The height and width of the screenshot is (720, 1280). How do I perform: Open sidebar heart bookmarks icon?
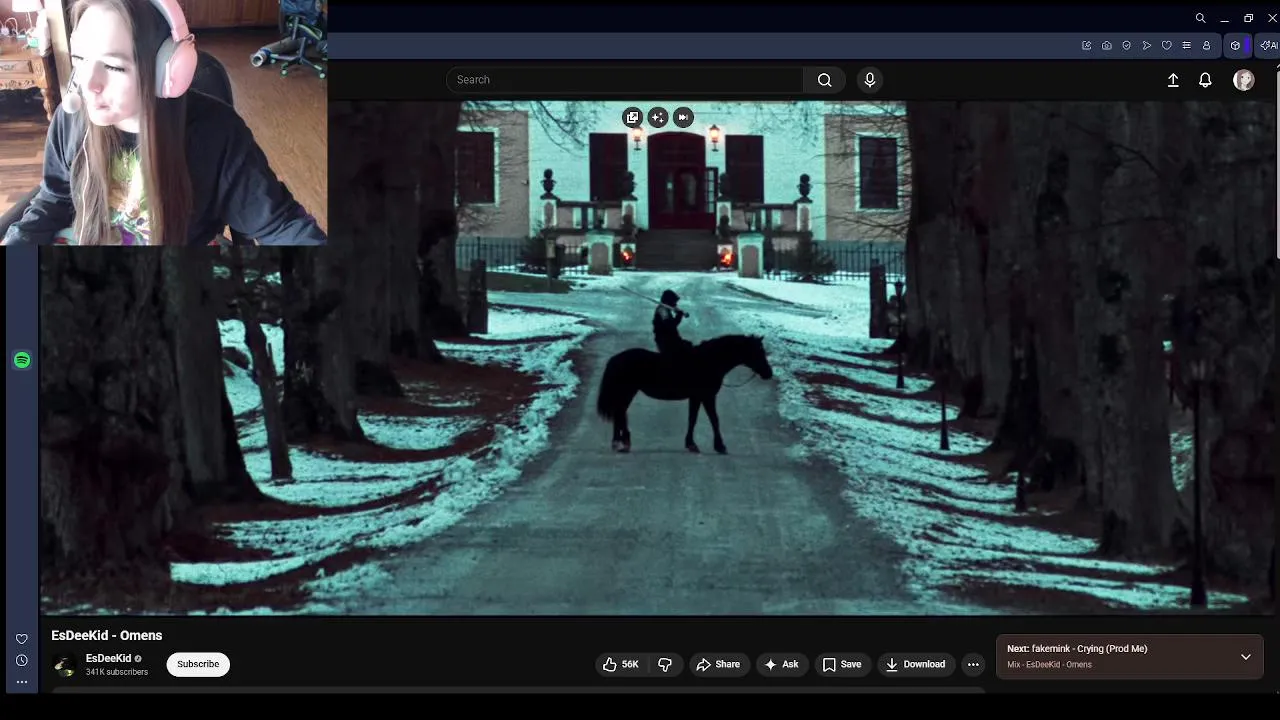(21, 639)
